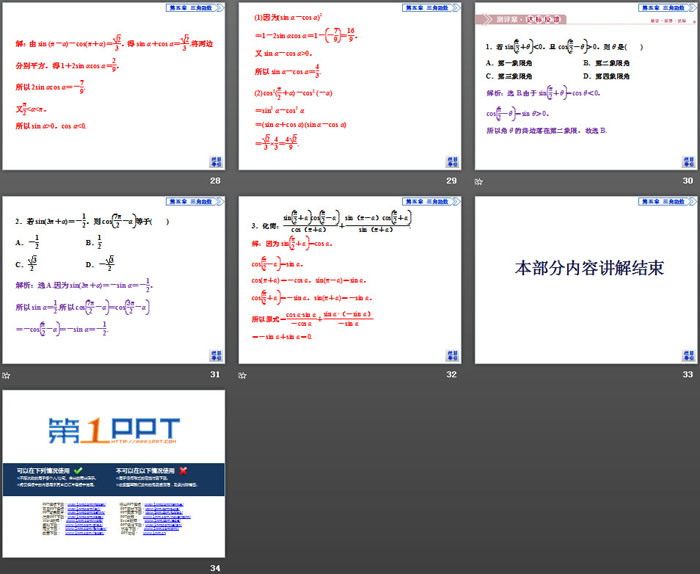
Task: Click the left column blue links on slide 34
Action: (85, 522)
